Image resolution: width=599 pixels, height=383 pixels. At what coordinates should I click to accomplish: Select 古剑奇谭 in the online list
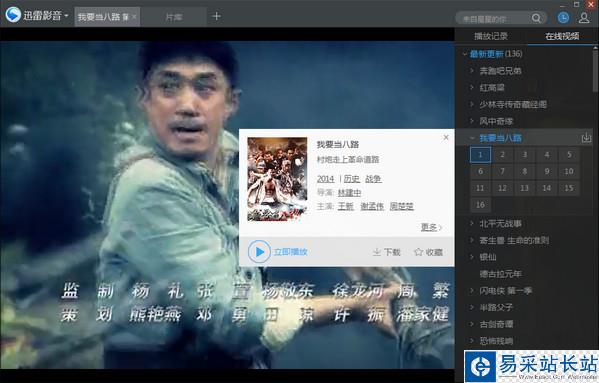pos(496,324)
